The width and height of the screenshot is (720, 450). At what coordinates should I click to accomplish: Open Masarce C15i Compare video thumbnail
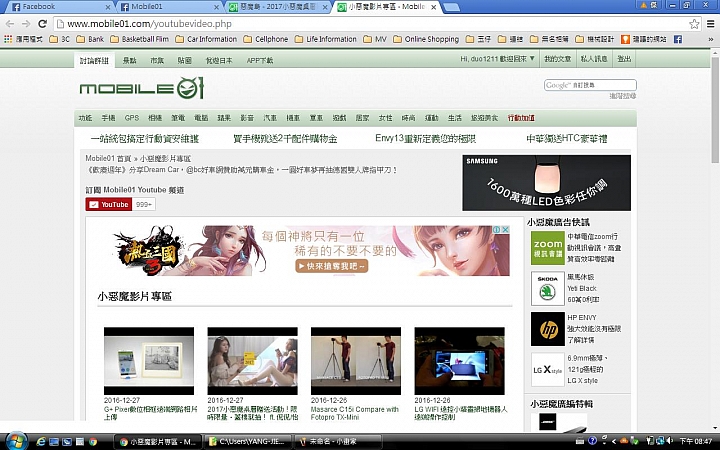pyautogui.click(x=356, y=361)
